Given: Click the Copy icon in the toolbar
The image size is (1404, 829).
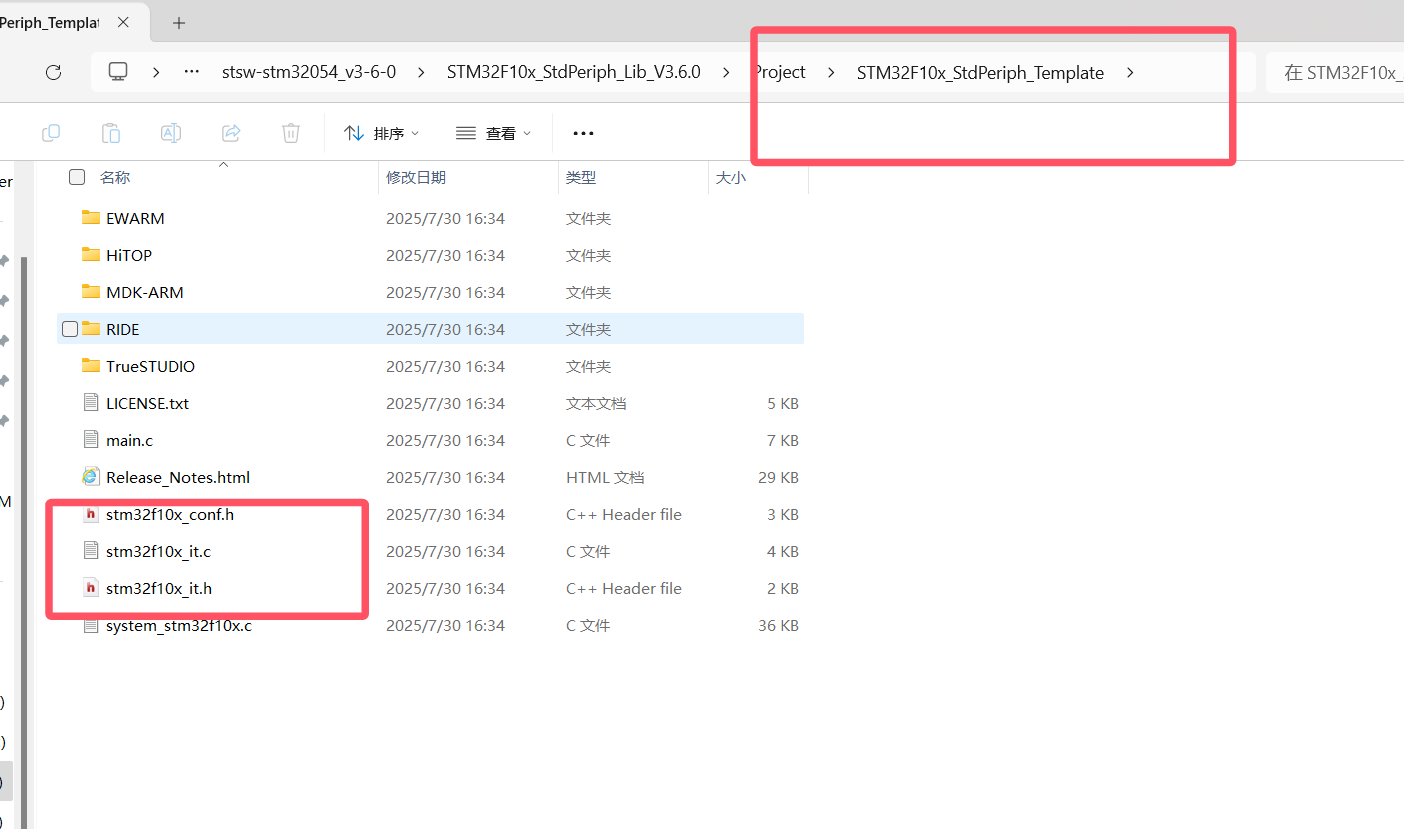Looking at the screenshot, I should 51,133.
